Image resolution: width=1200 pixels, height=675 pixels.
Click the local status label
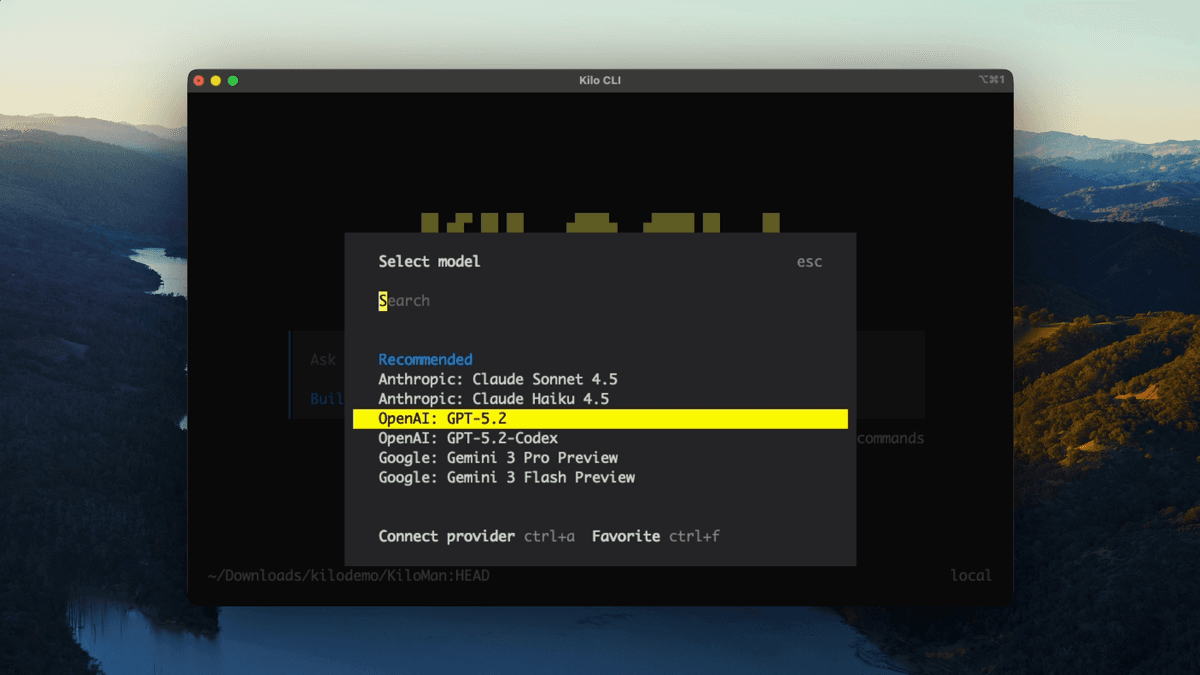[x=971, y=576]
